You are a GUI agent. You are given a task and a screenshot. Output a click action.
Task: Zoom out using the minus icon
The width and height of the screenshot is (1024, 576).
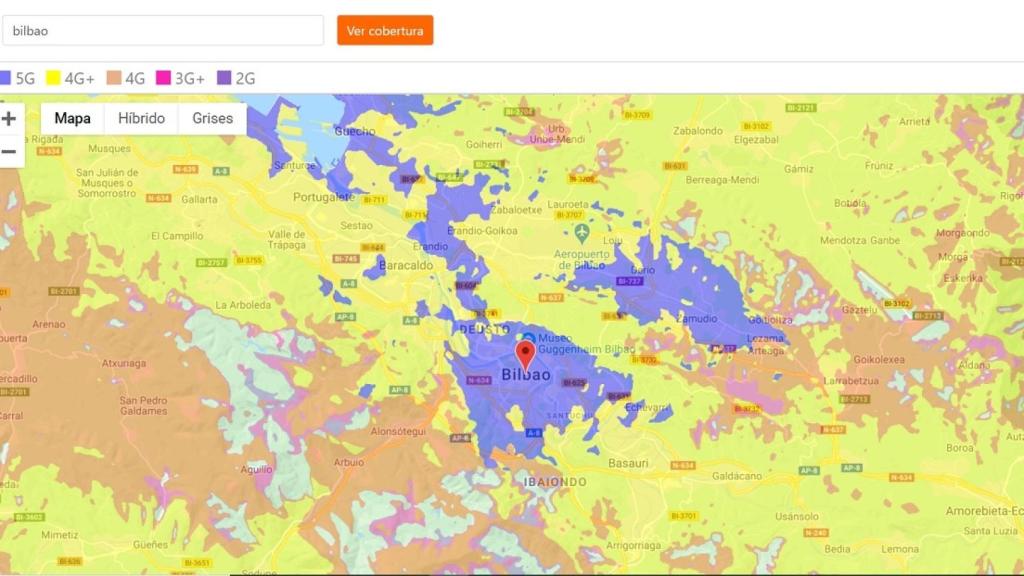(x=10, y=152)
